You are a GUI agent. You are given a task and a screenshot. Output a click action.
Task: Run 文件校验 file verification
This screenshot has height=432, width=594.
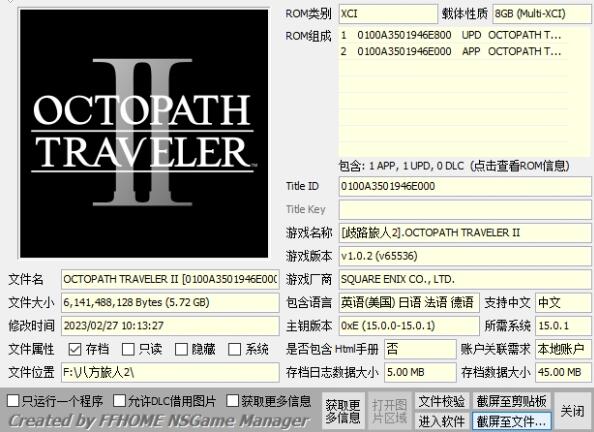coord(442,401)
